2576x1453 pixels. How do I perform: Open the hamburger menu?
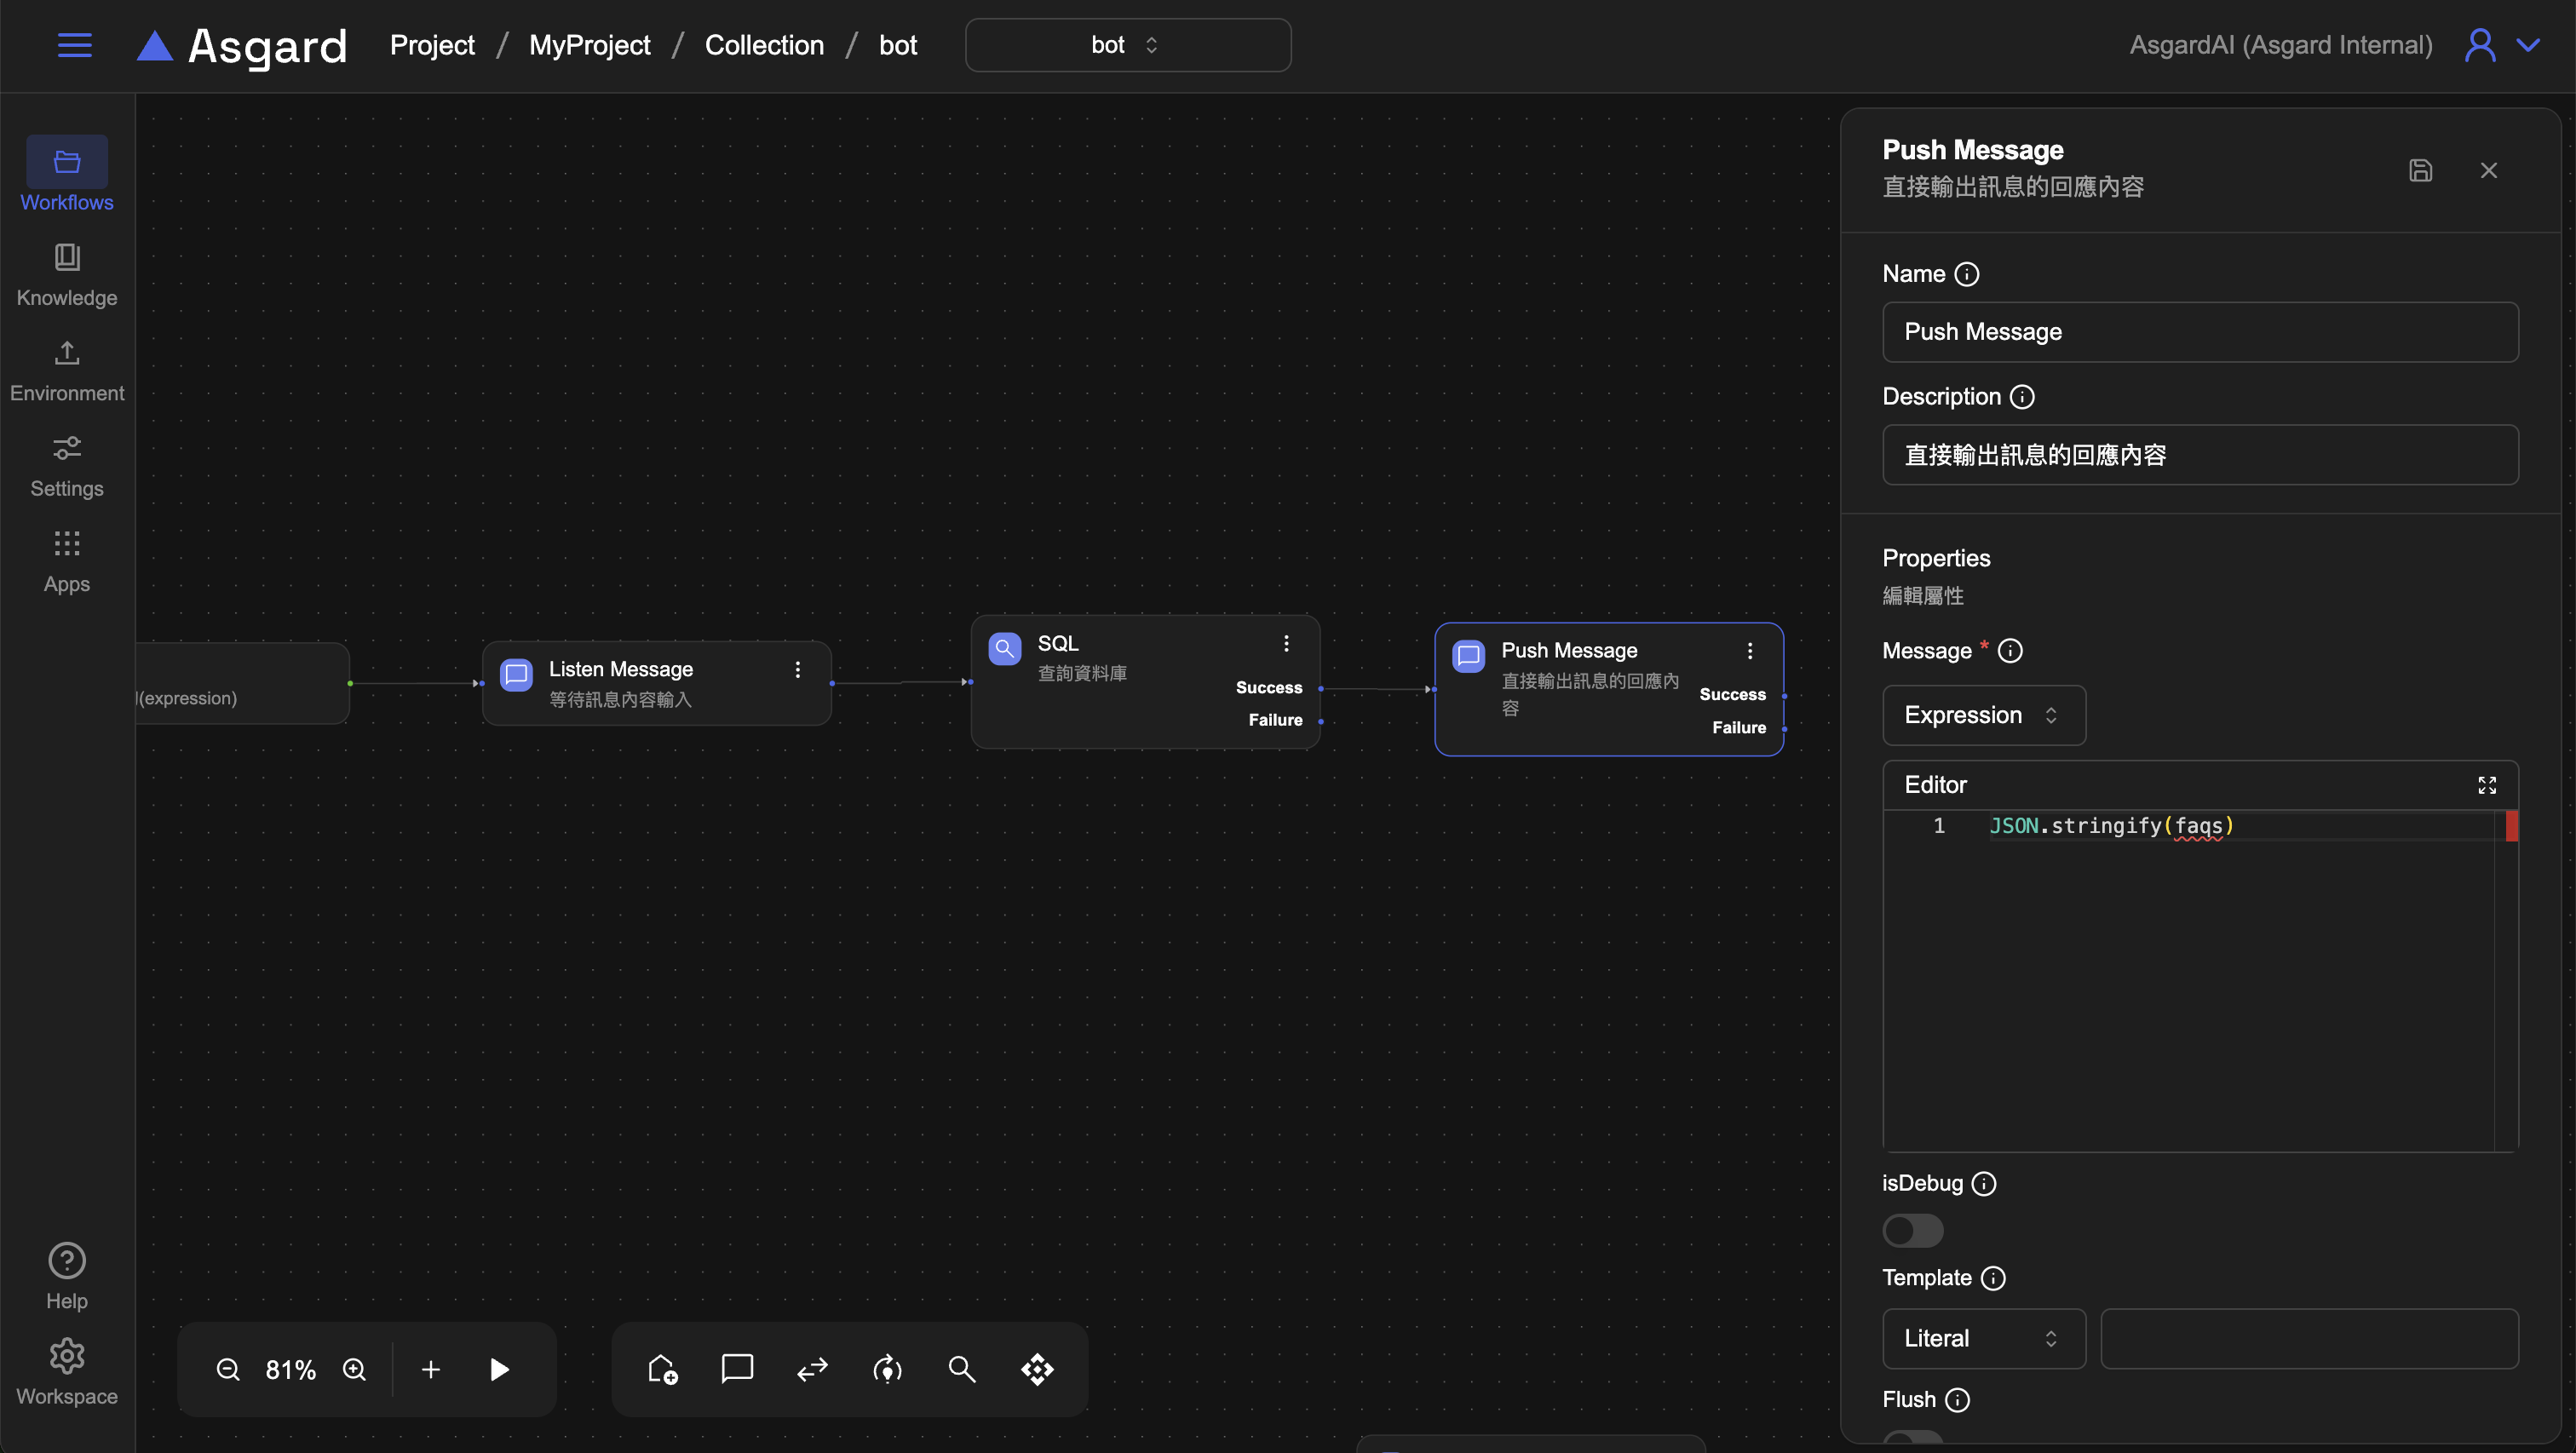coord(75,45)
